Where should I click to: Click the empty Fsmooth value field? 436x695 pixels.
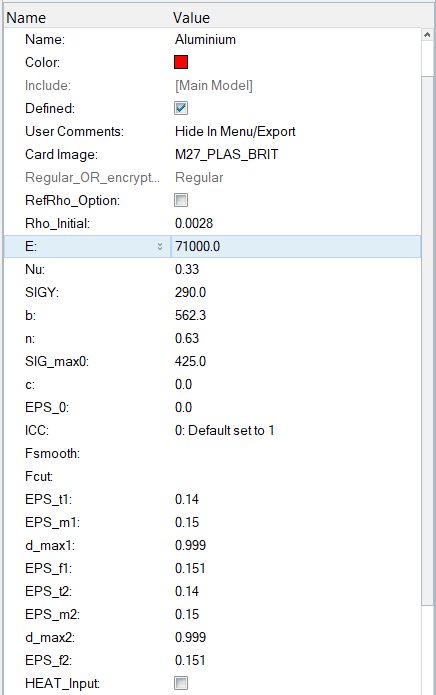[x=296, y=453]
